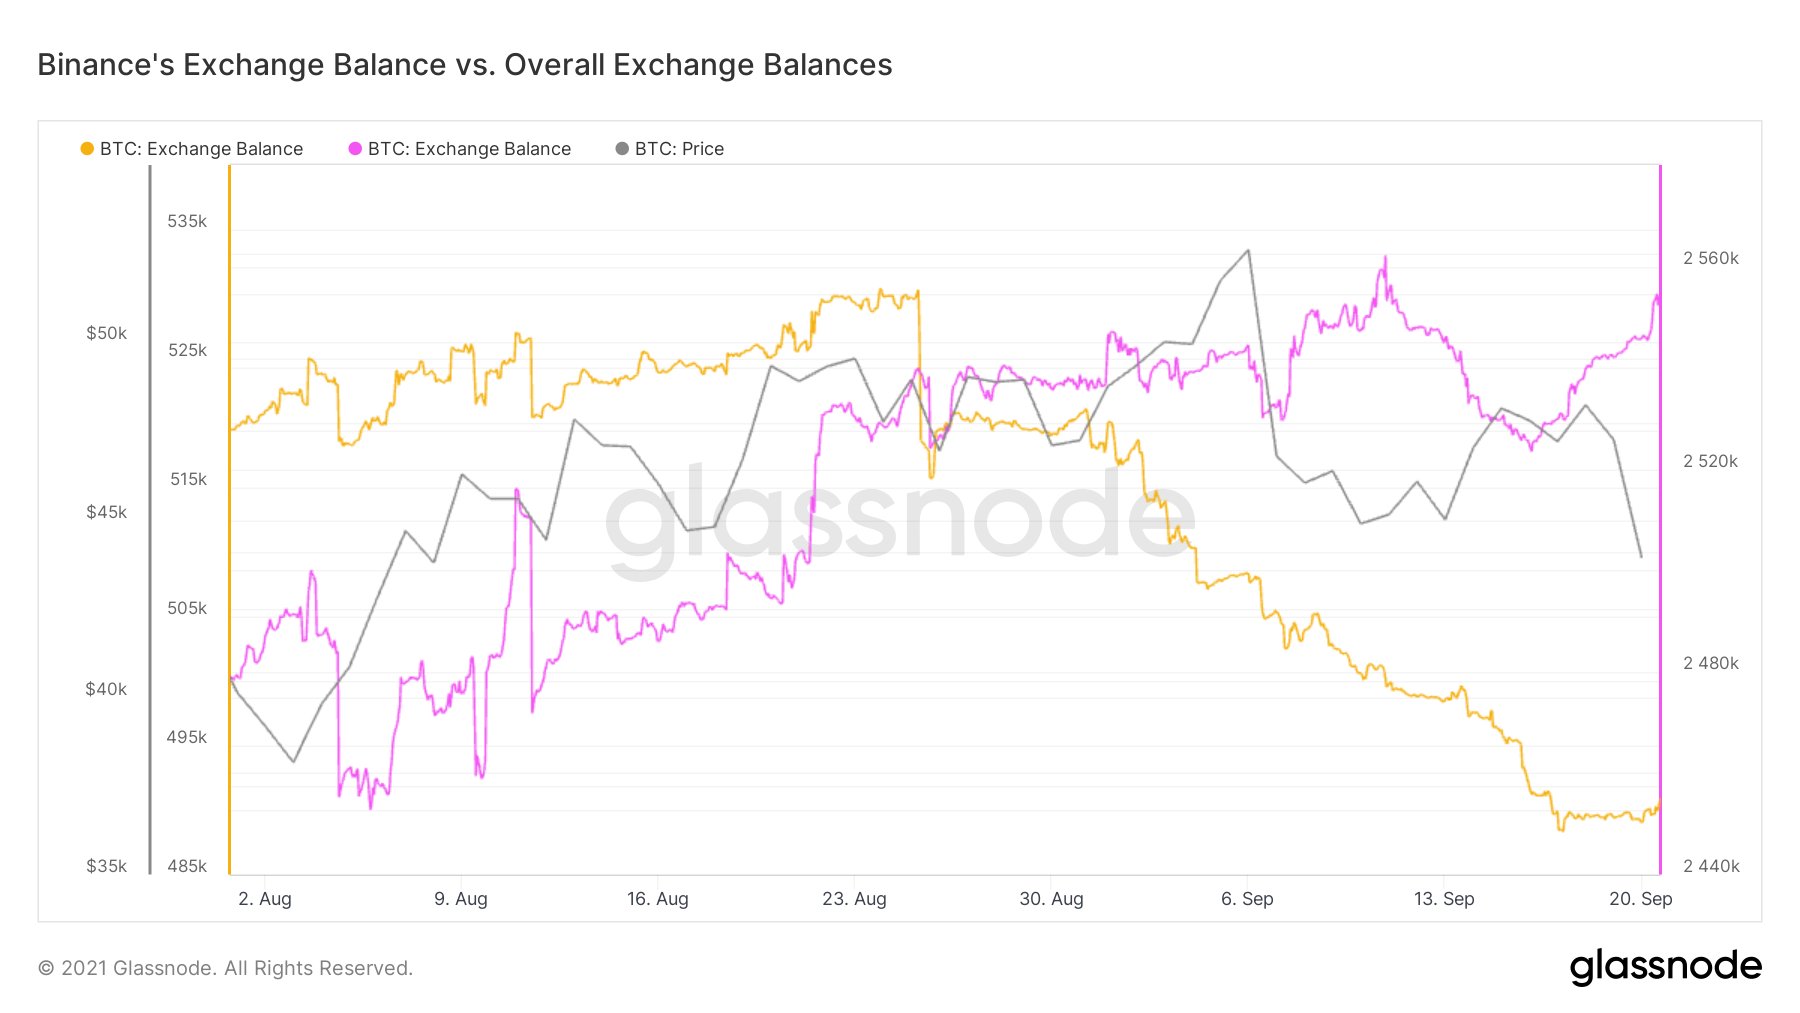Click the glassnode watermark in chart center
This screenshot has width=1800, height=1013.
tap(900, 517)
